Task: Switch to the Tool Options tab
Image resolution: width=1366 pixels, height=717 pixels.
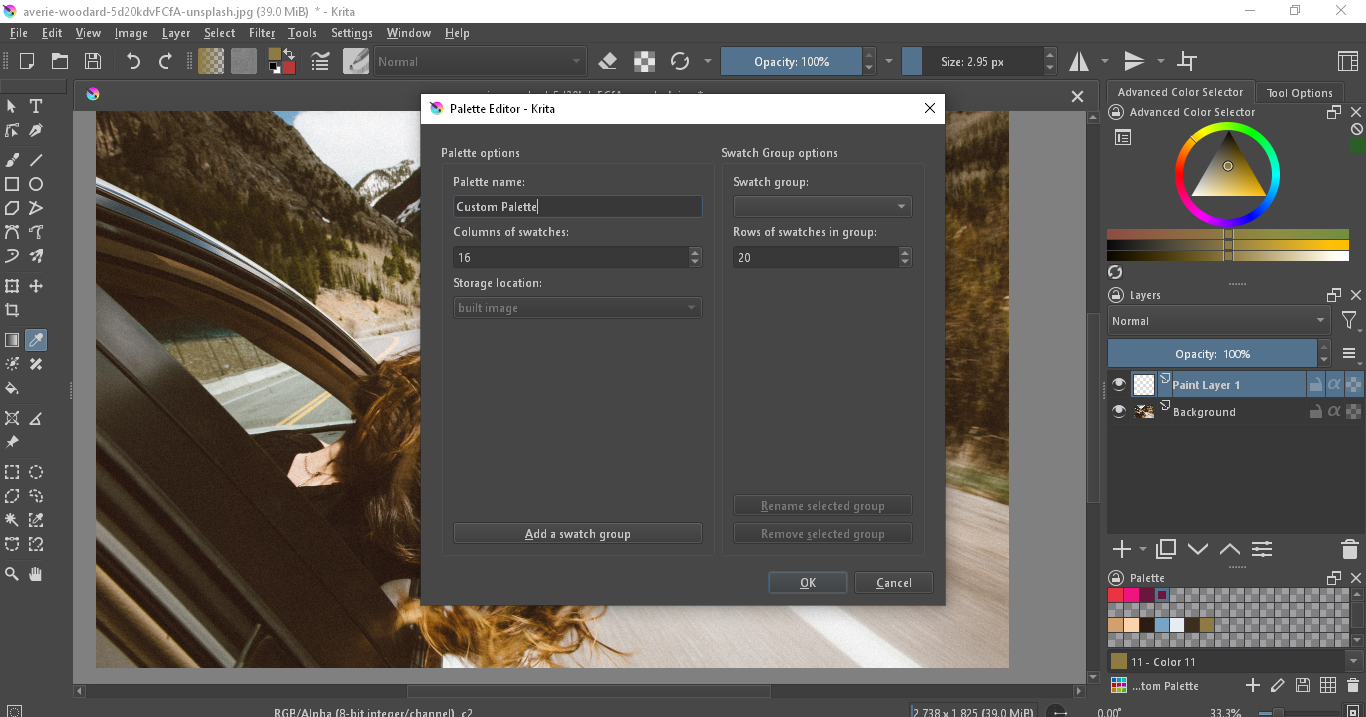Action: (1299, 93)
